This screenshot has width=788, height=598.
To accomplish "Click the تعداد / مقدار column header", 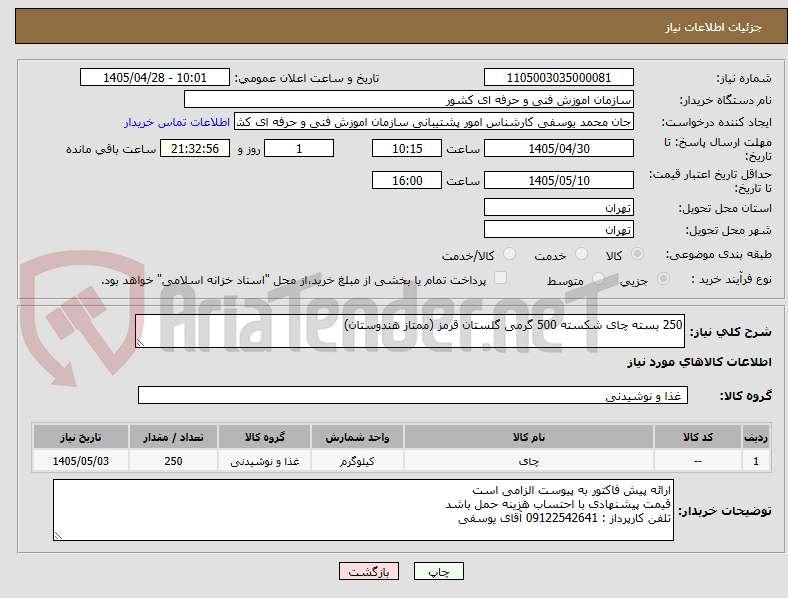I will tap(173, 437).
